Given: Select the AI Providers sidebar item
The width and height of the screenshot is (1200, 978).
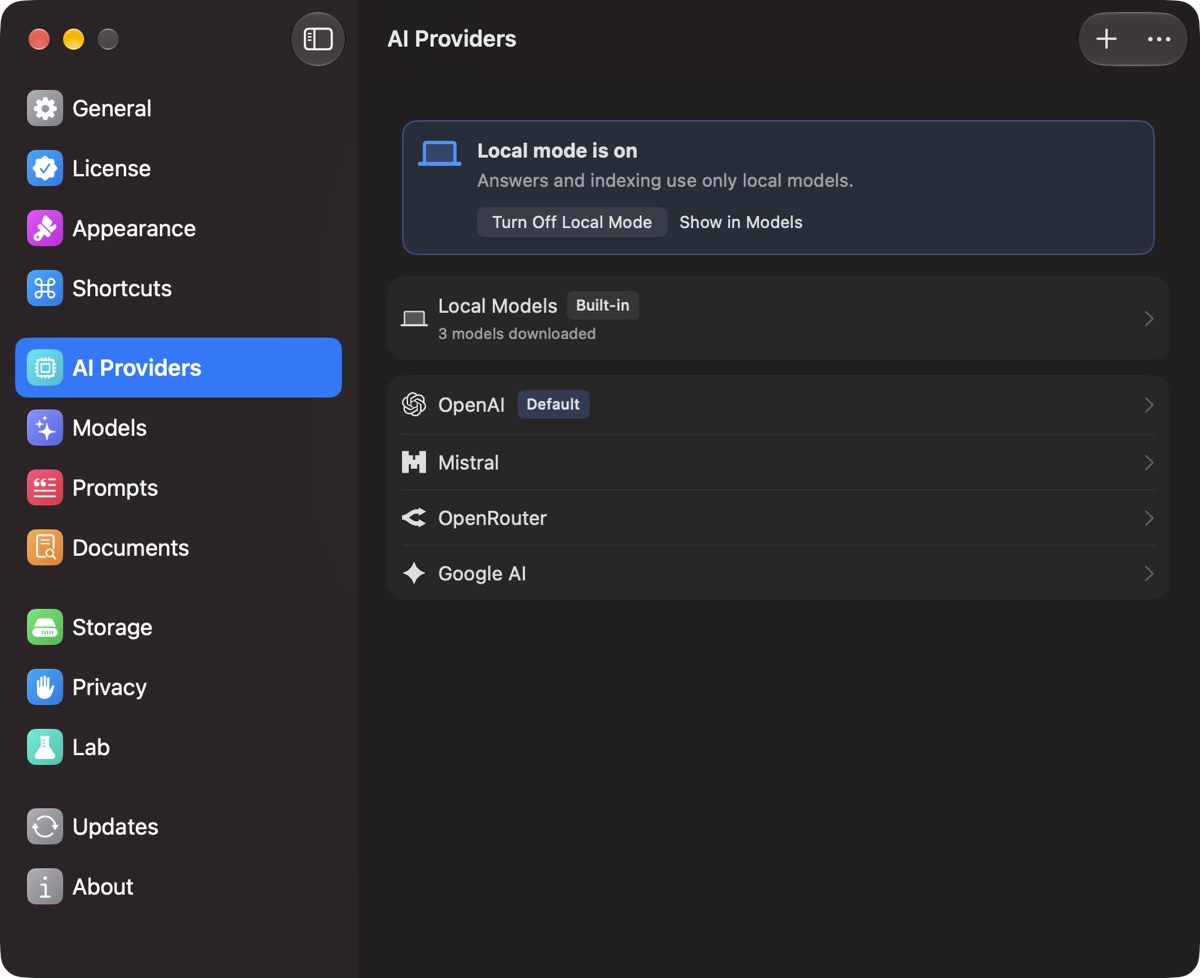Looking at the screenshot, I should click(x=178, y=368).
